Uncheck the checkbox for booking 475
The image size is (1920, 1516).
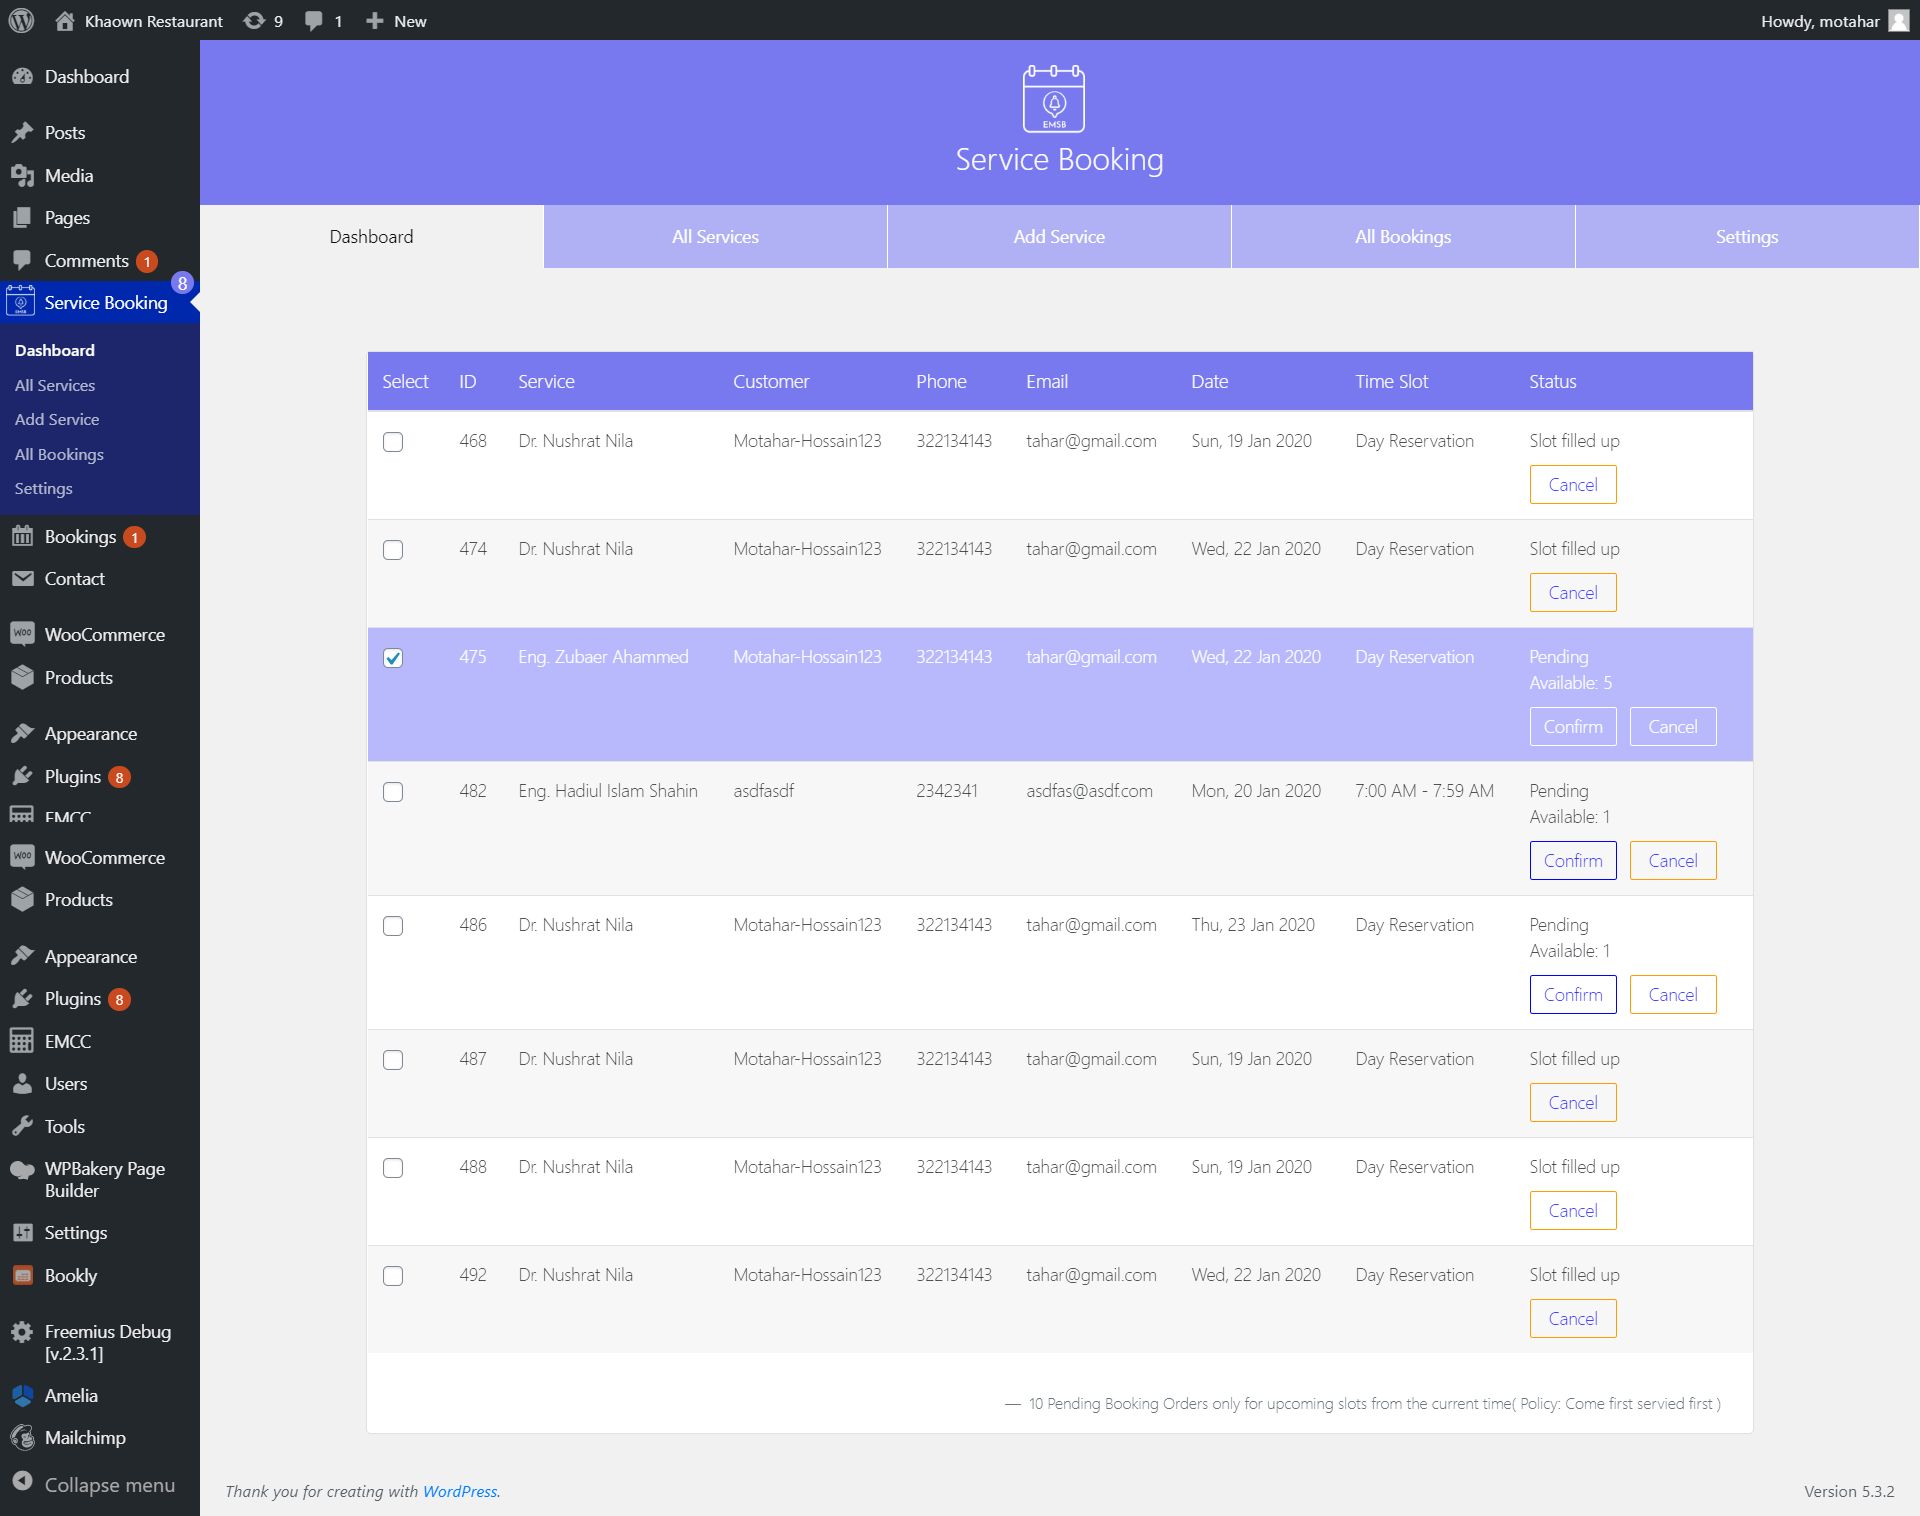pyautogui.click(x=393, y=658)
